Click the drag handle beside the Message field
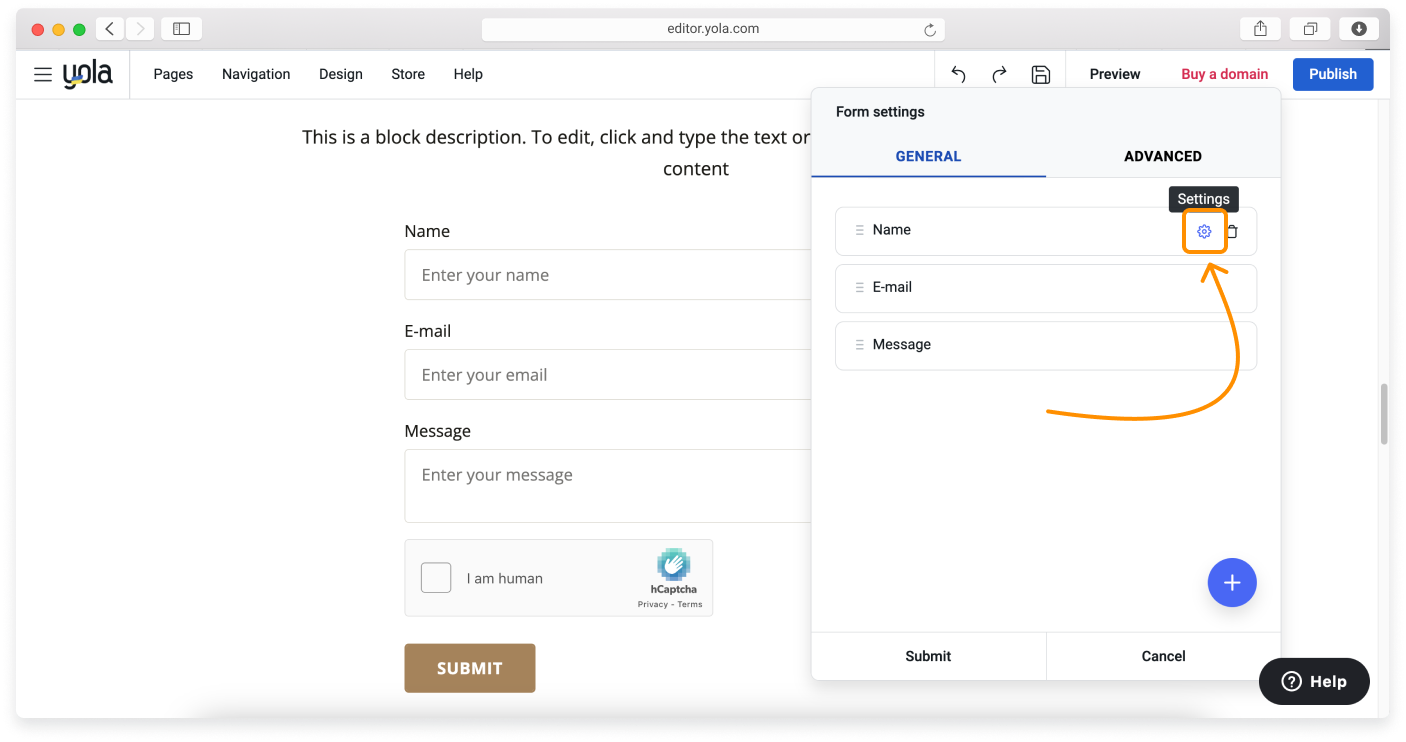 [x=860, y=345]
